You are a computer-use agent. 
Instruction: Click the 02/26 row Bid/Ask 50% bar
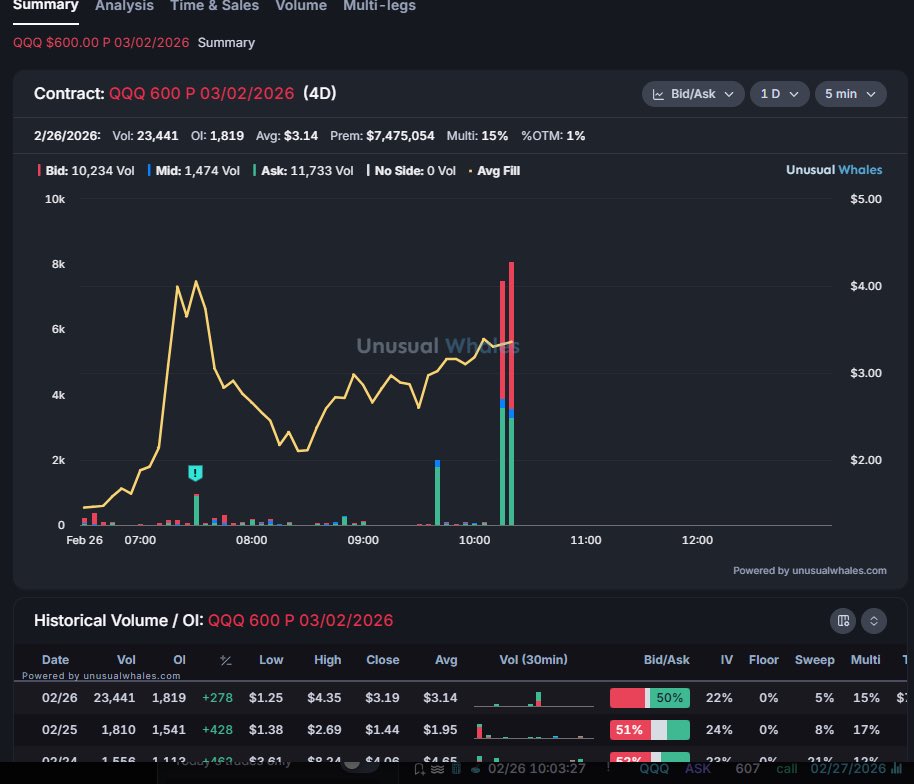pos(650,698)
